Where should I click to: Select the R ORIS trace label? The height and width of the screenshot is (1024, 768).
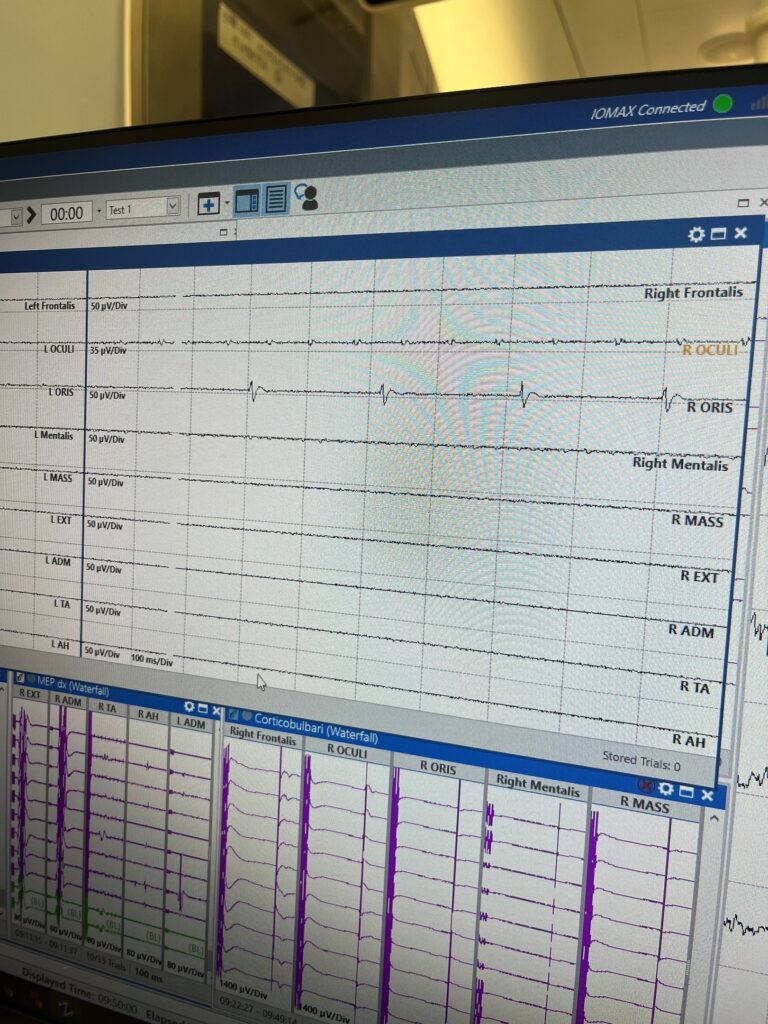point(709,407)
